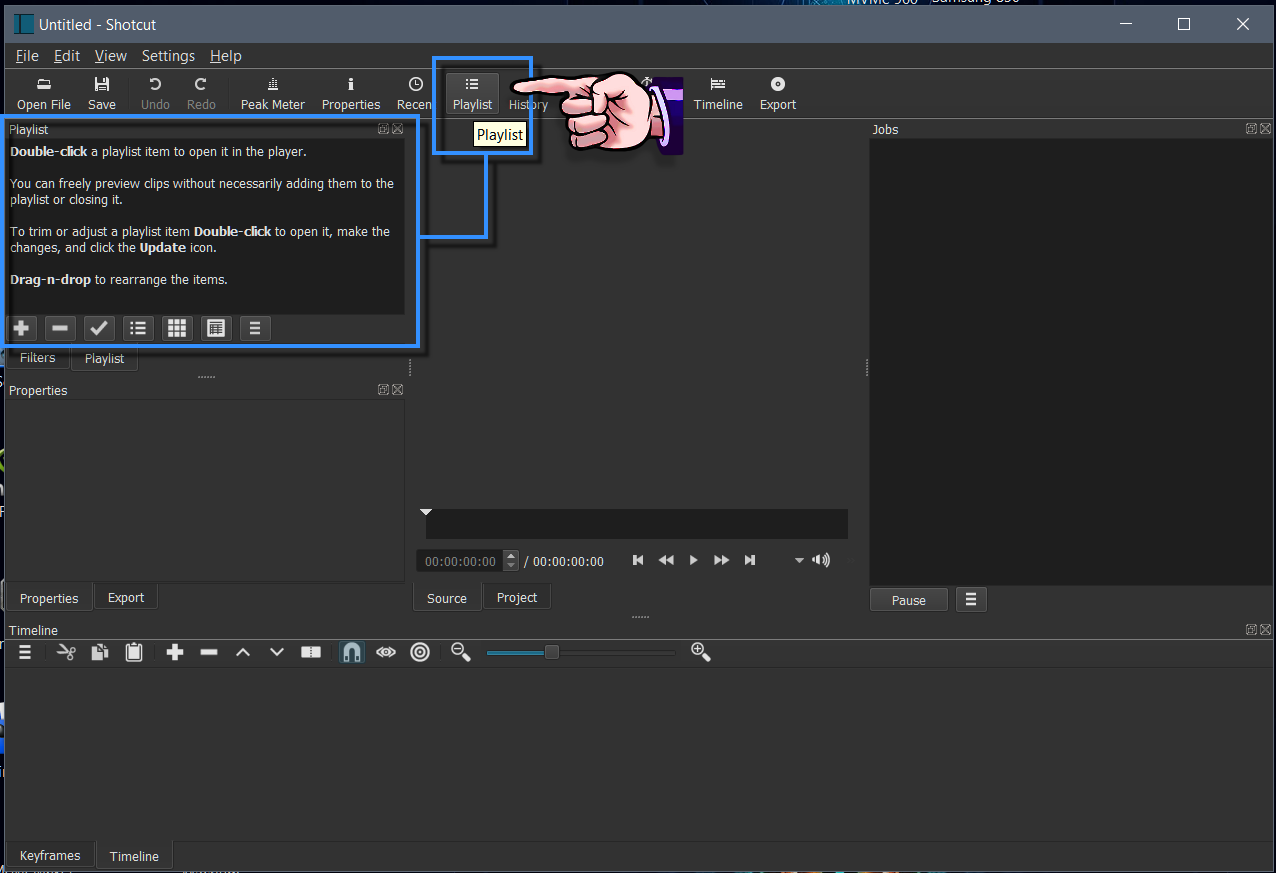1276x873 pixels.
Task: Switch the playlist to icons table view
Action: [x=216, y=328]
